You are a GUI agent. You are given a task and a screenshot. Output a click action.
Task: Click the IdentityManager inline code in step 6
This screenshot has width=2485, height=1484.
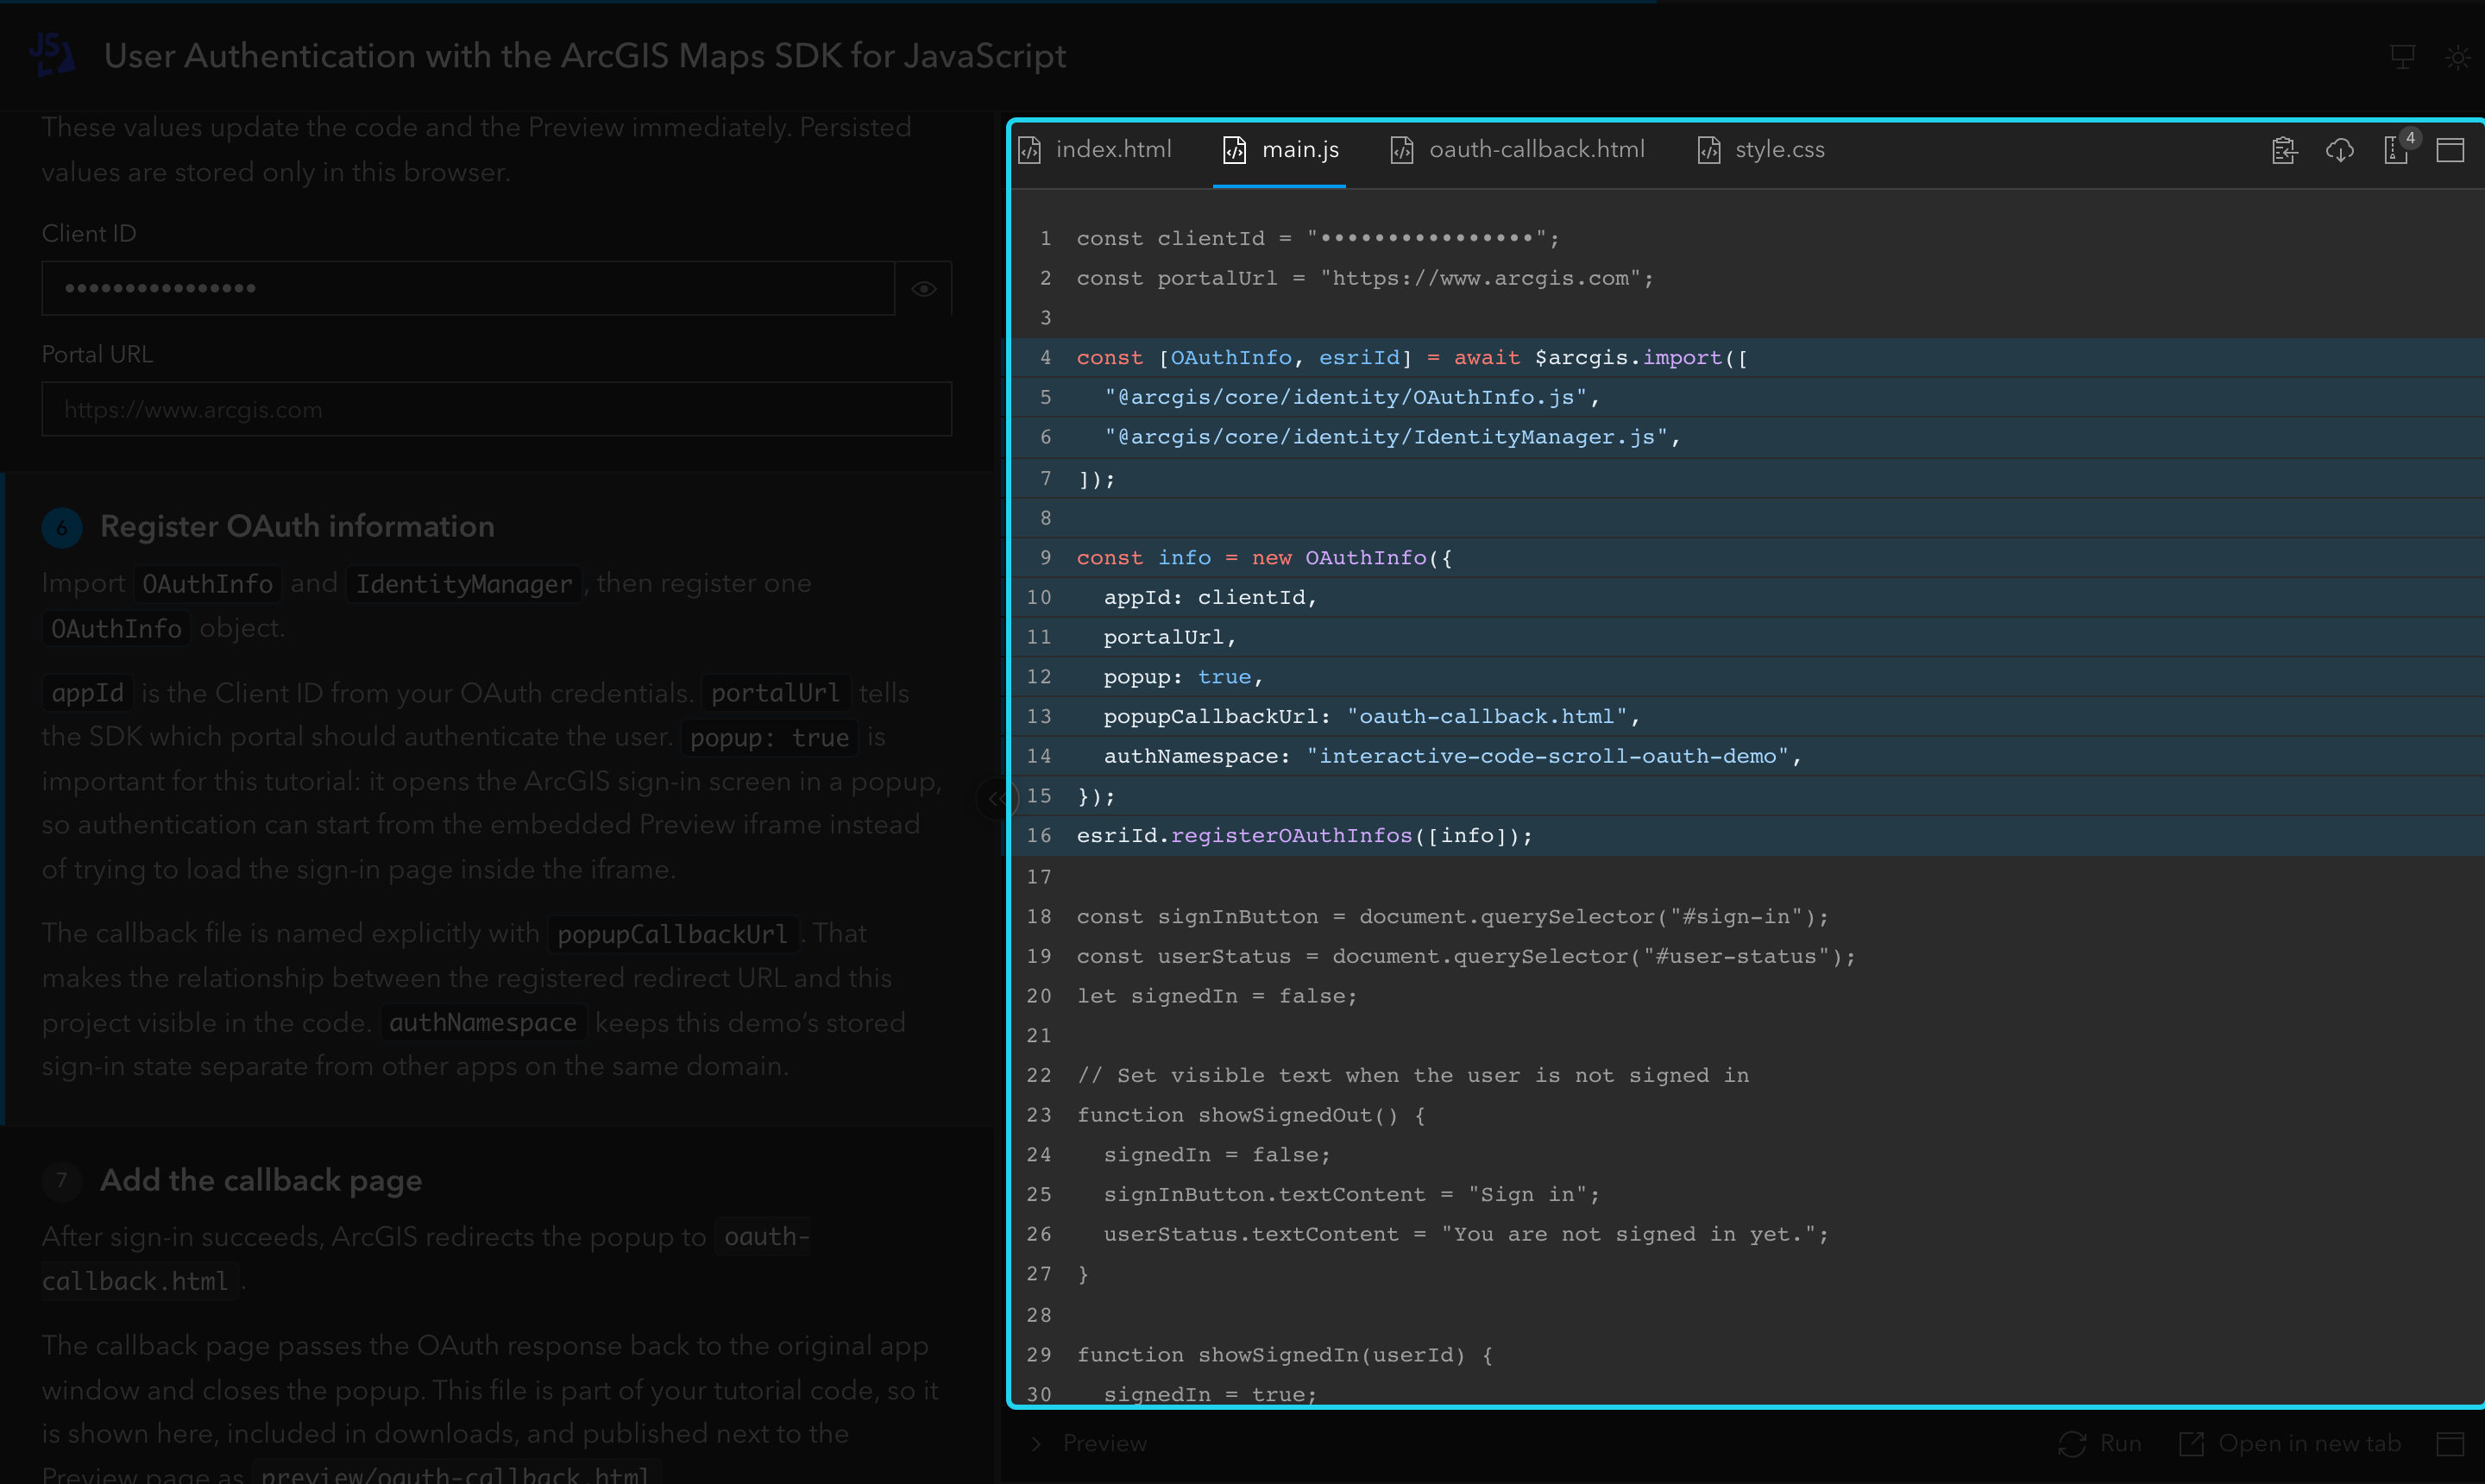(x=464, y=584)
